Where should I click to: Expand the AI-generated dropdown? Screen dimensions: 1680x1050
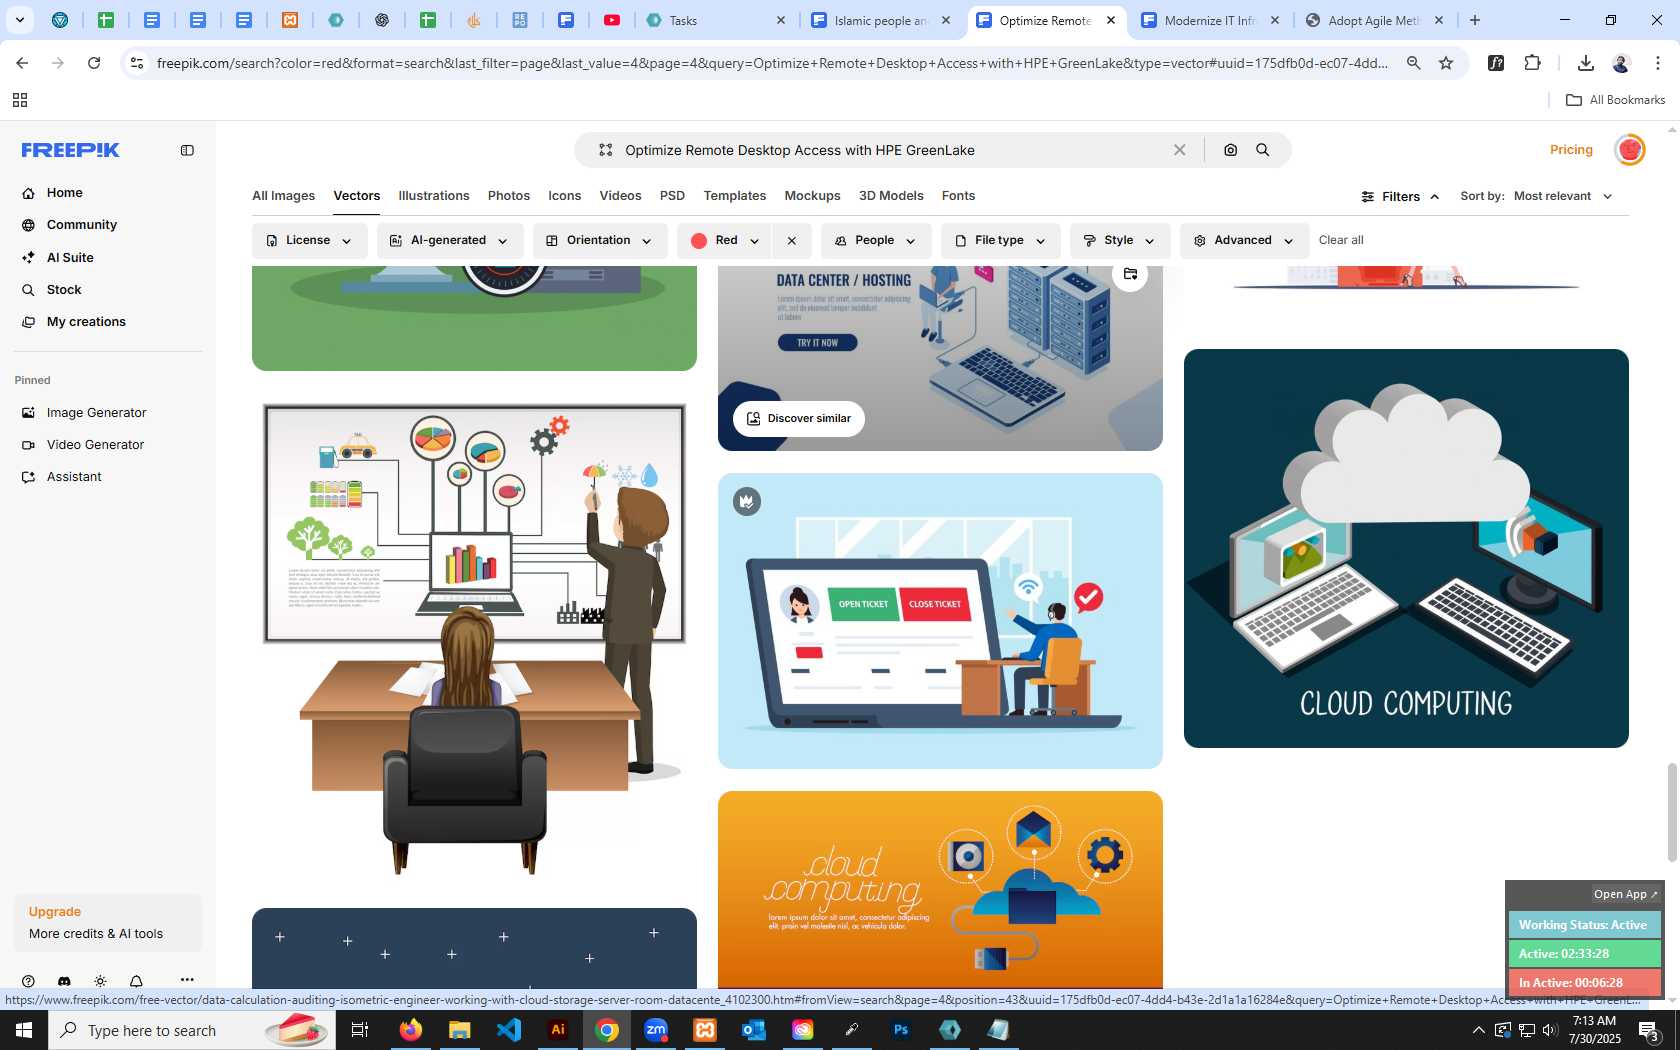pos(450,241)
